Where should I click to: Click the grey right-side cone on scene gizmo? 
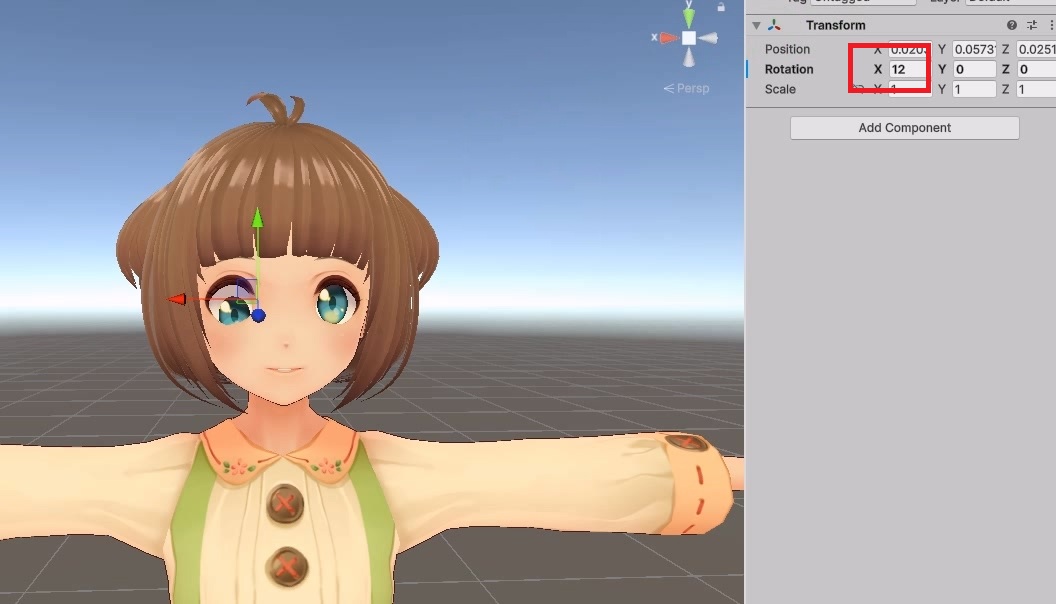point(708,38)
